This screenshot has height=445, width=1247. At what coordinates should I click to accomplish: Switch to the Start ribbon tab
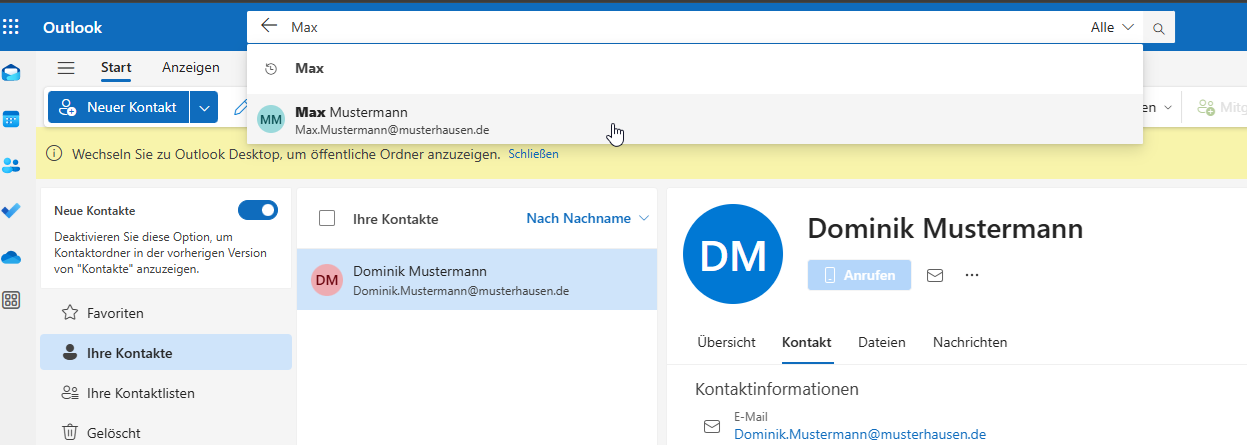tap(116, 68)
